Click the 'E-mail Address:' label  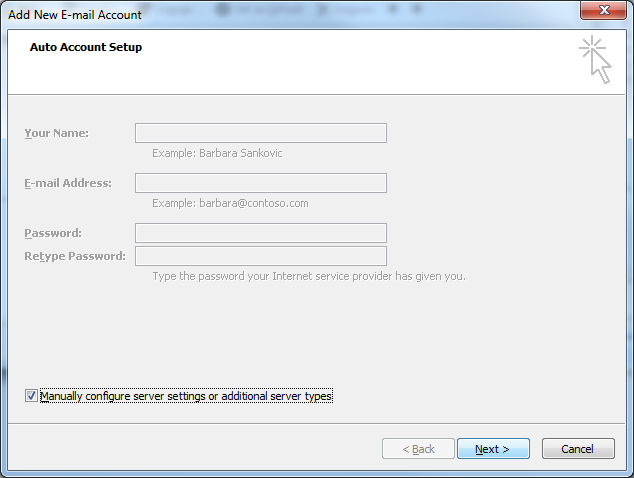click(x=68, y=183)
